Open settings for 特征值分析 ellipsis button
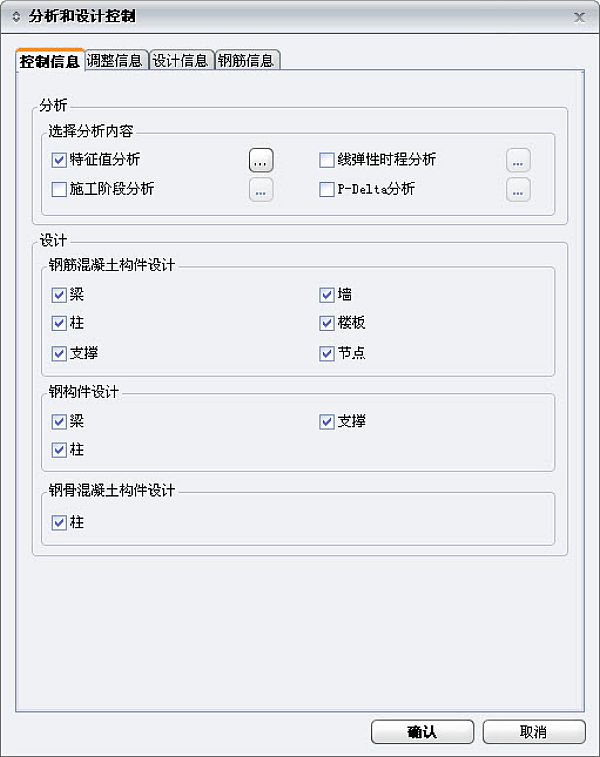The height and width of the screenshot is (757, 600). (260, 160)
